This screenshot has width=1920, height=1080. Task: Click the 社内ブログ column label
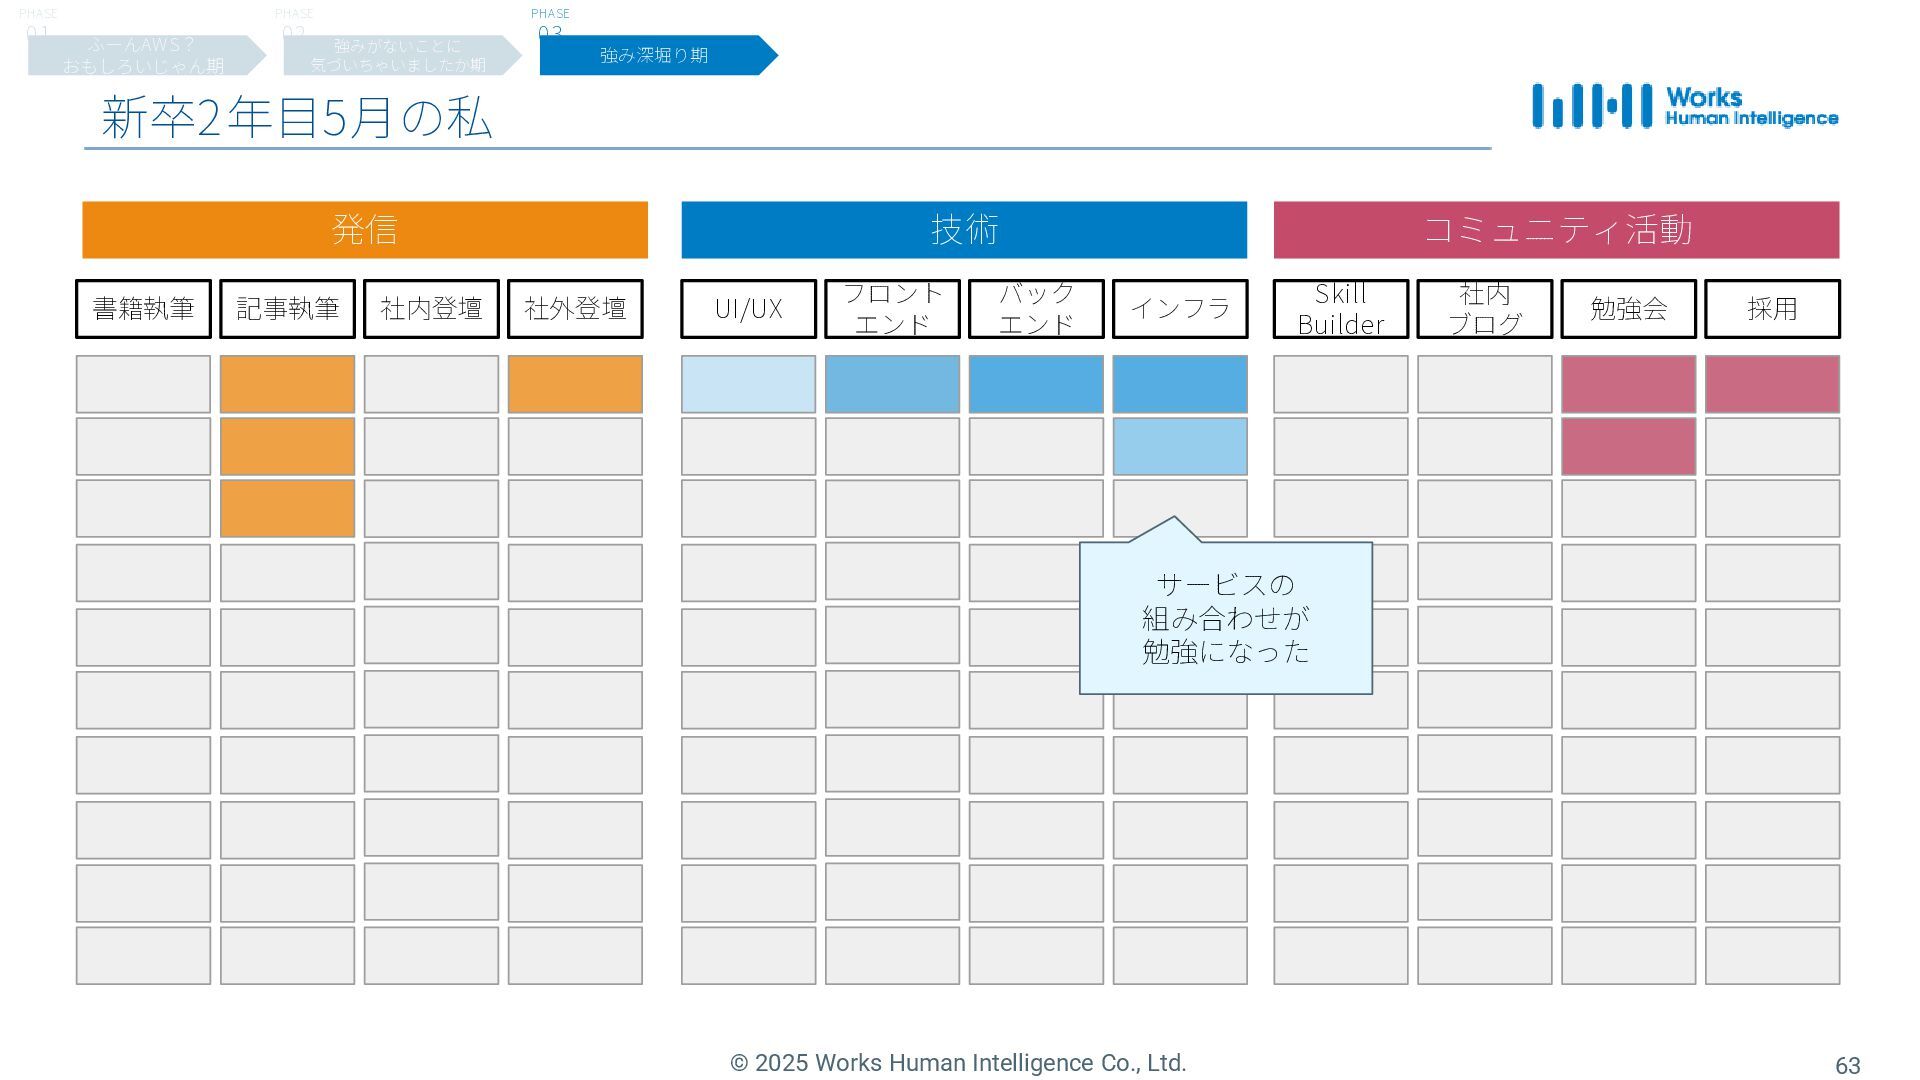[1484, 309]
